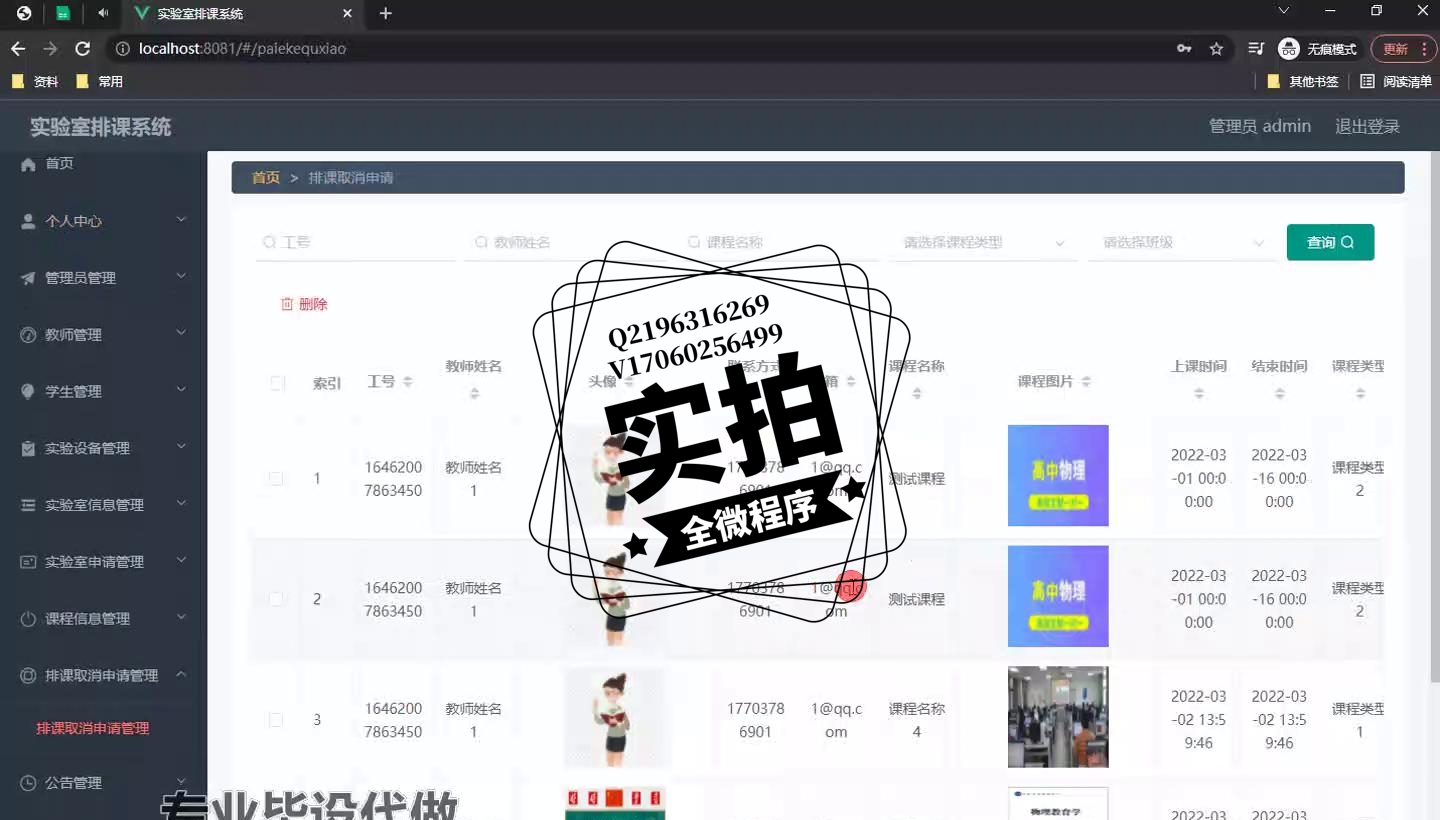
Task: Click the 个人中心 person icon
Action: [x=28, y=221]
